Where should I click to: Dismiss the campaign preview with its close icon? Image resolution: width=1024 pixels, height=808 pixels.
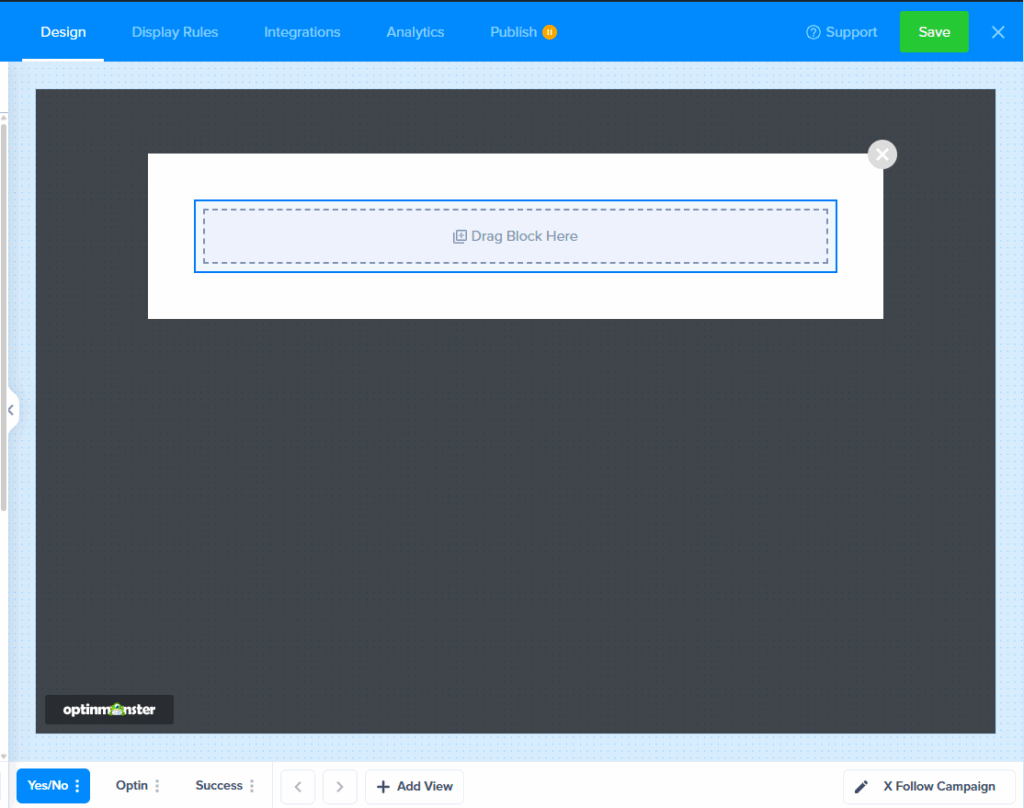pos(881,154)
